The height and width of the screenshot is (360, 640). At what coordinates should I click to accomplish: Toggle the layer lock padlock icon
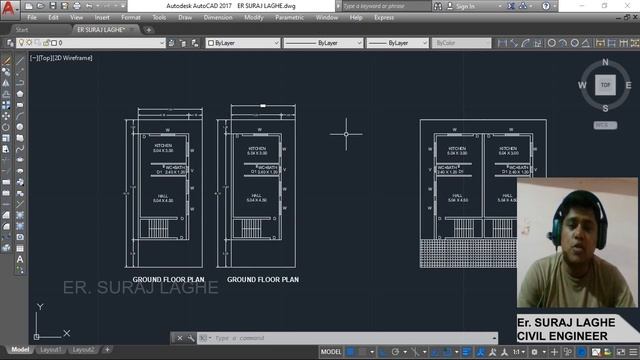click(46, 43)
